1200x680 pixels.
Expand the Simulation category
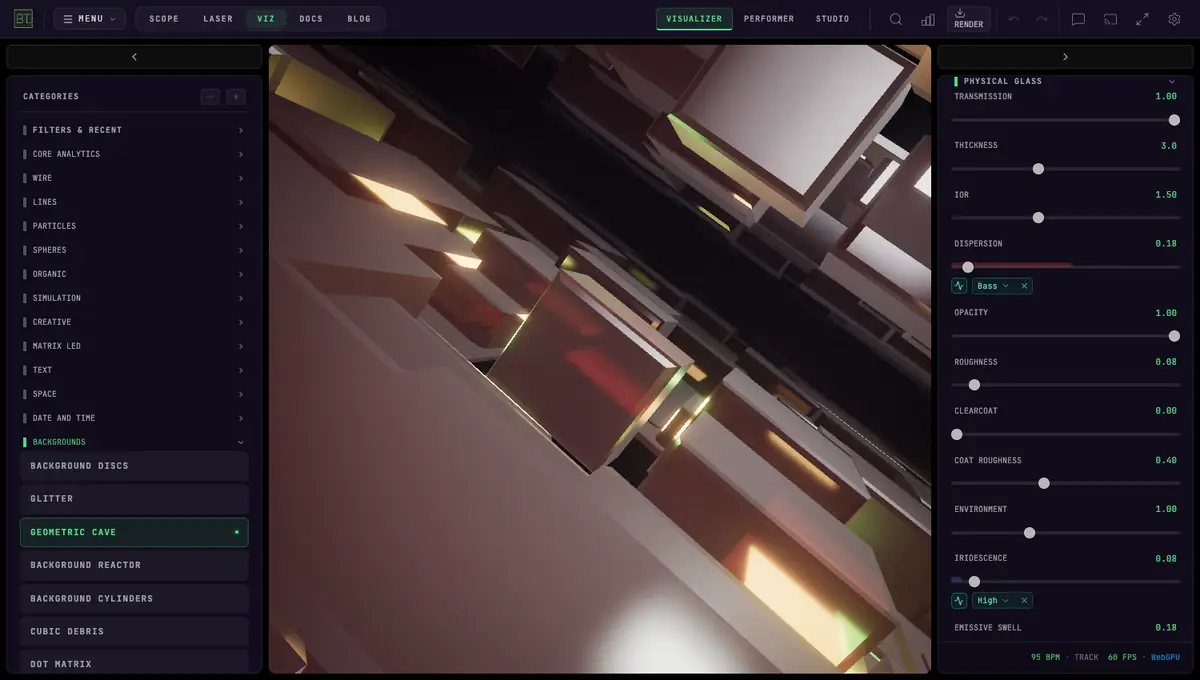point(134,298)
